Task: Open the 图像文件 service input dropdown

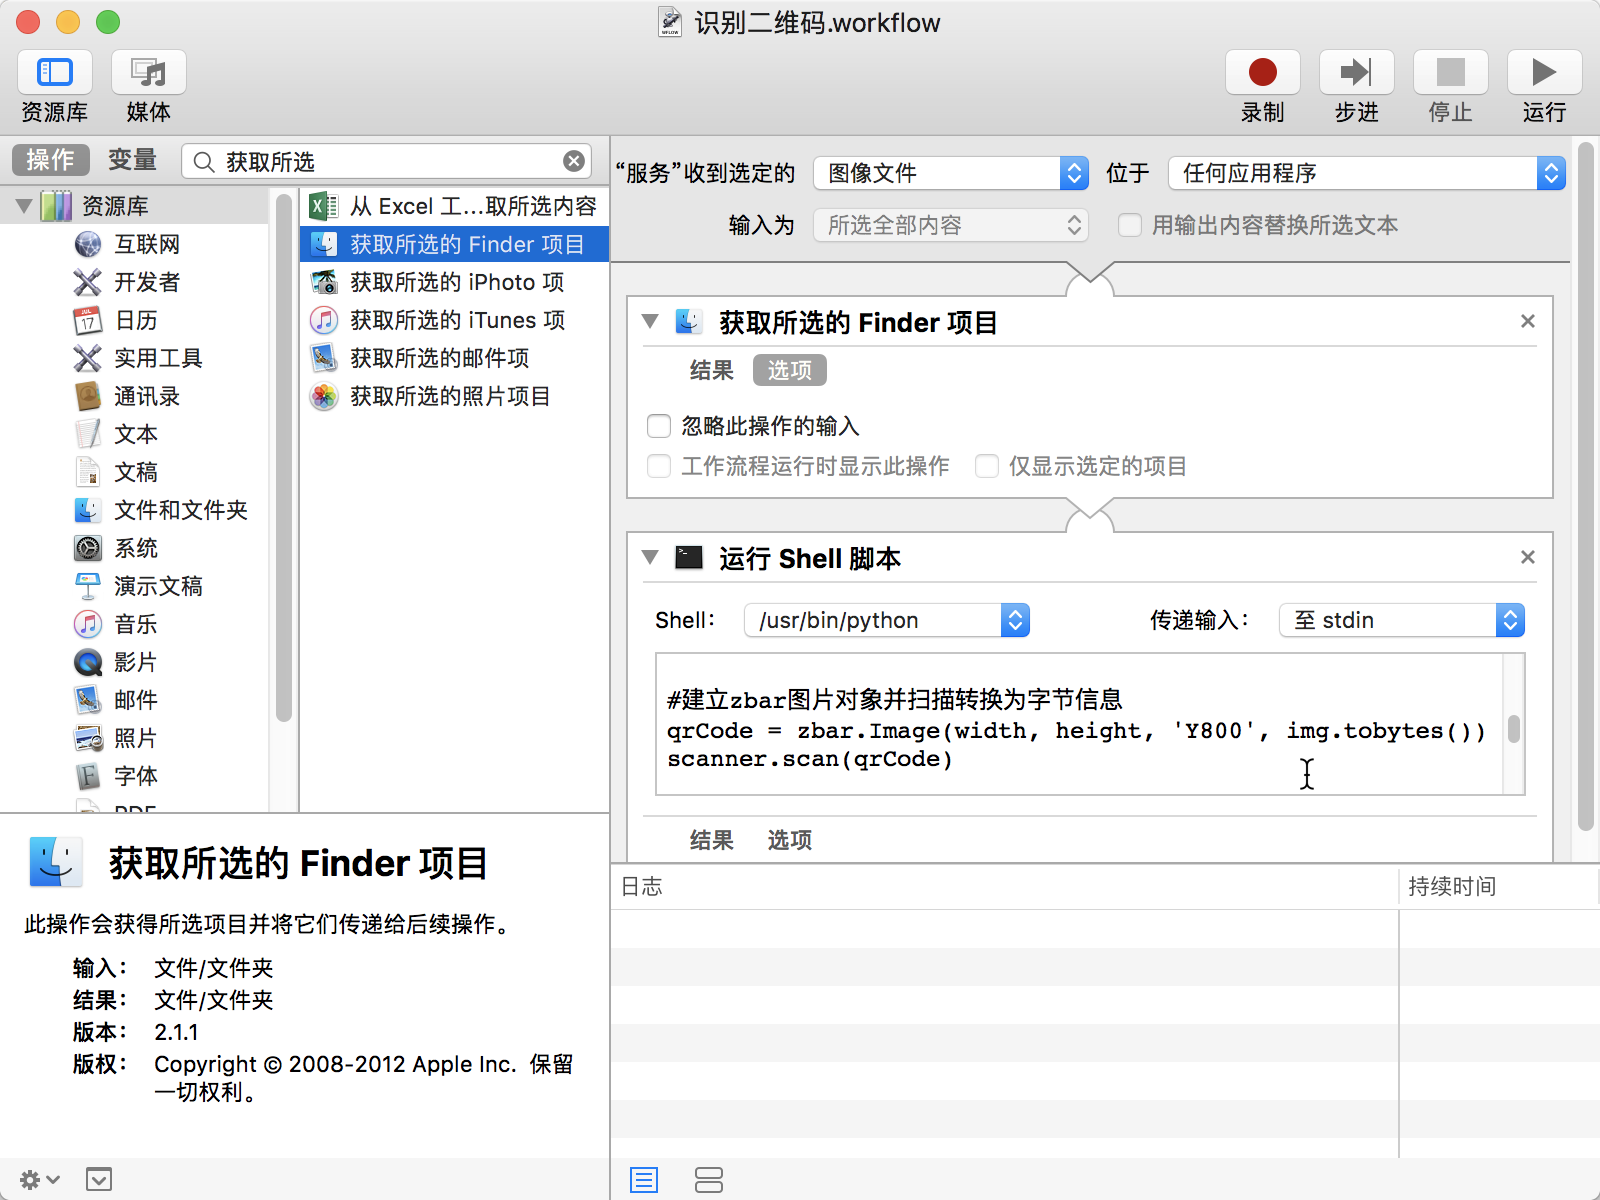Action: click(951, 173)
